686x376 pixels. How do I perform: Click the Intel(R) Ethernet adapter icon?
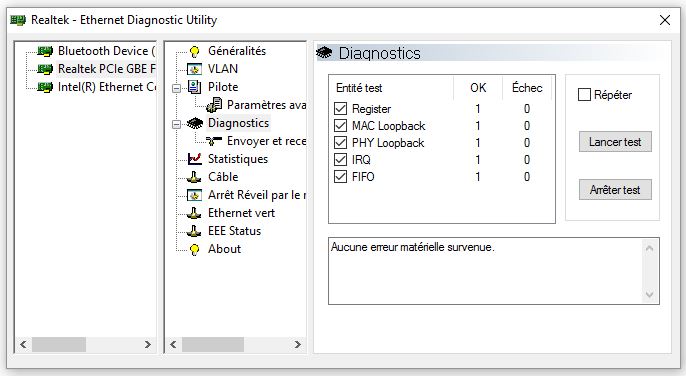(x=45, y=87)
